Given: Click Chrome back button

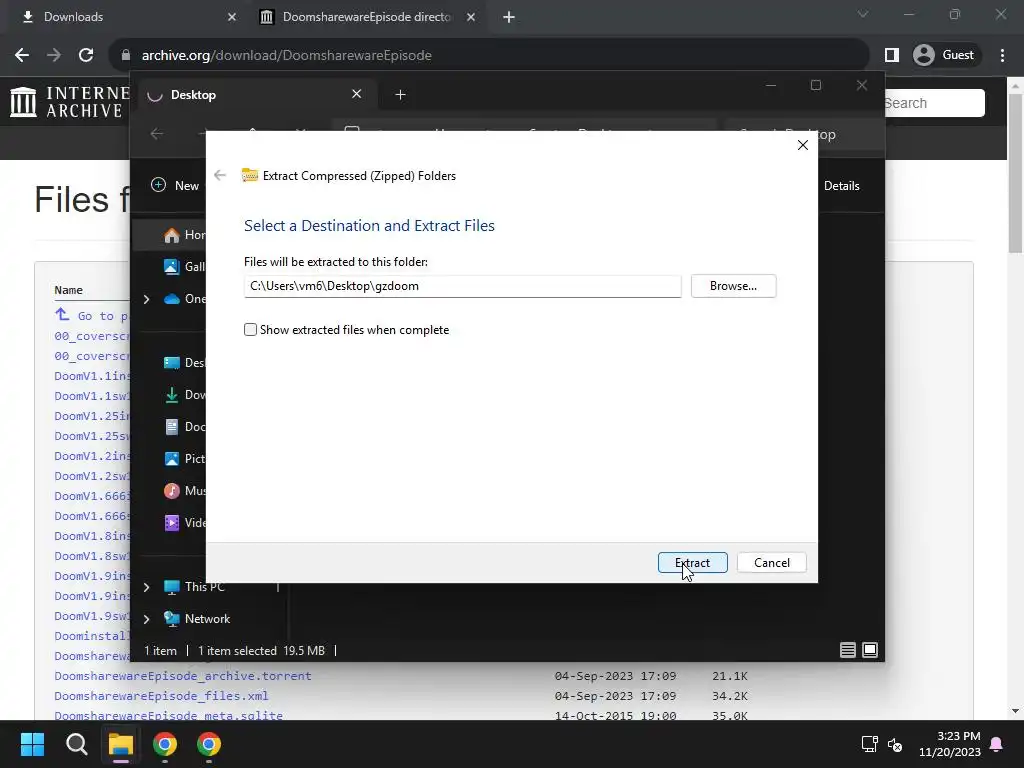Looking at the screenshot, I should [22, 55].
